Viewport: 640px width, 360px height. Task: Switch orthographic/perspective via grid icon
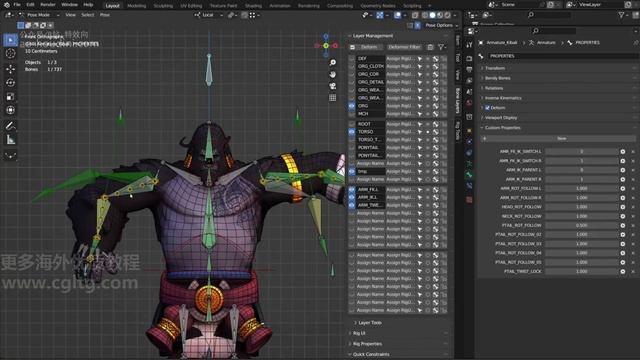[333, 98]
